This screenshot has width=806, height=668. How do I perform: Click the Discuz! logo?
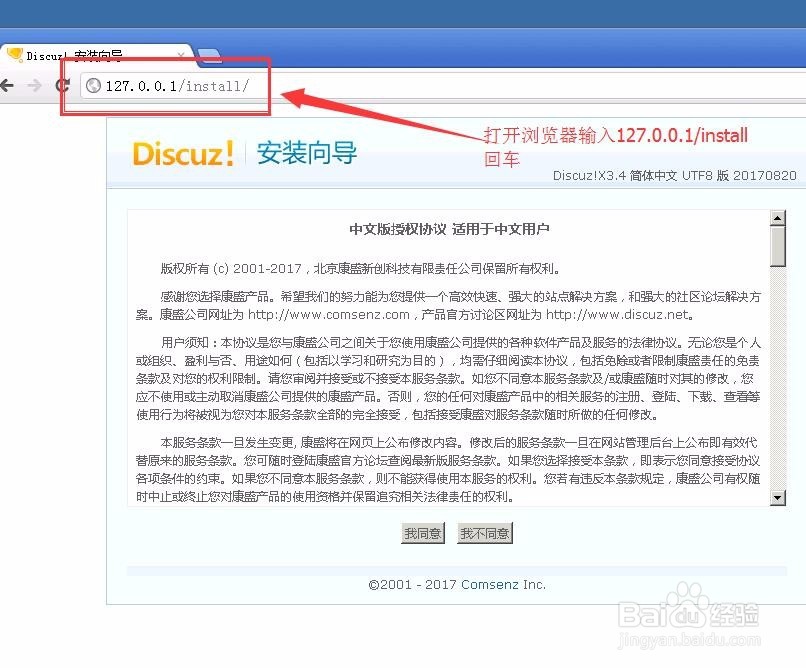[184, 154]
